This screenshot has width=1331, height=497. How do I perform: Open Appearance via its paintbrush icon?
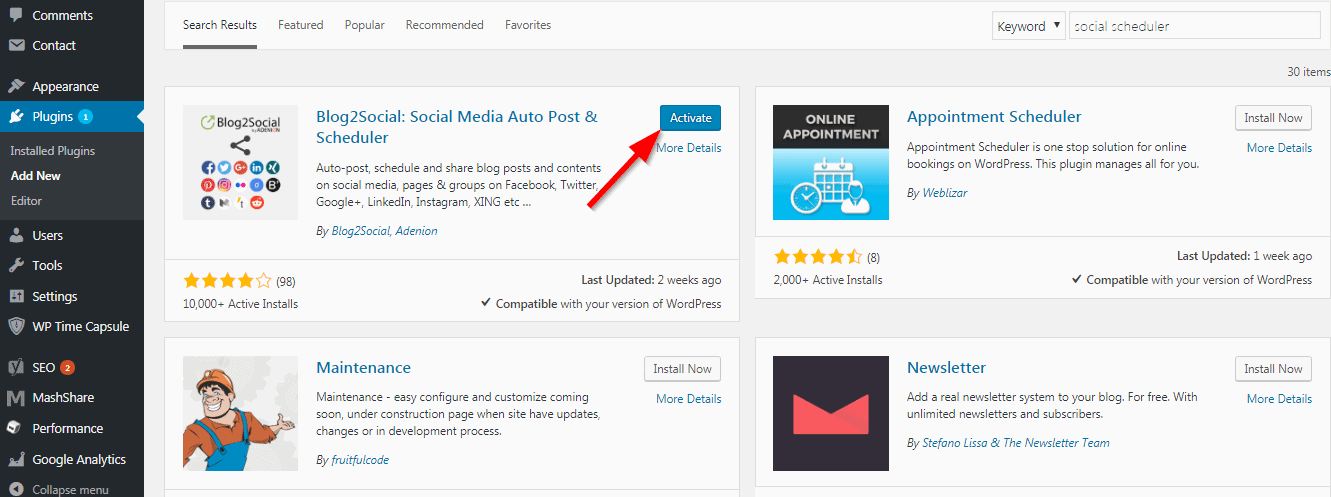(x=16, y=86)
